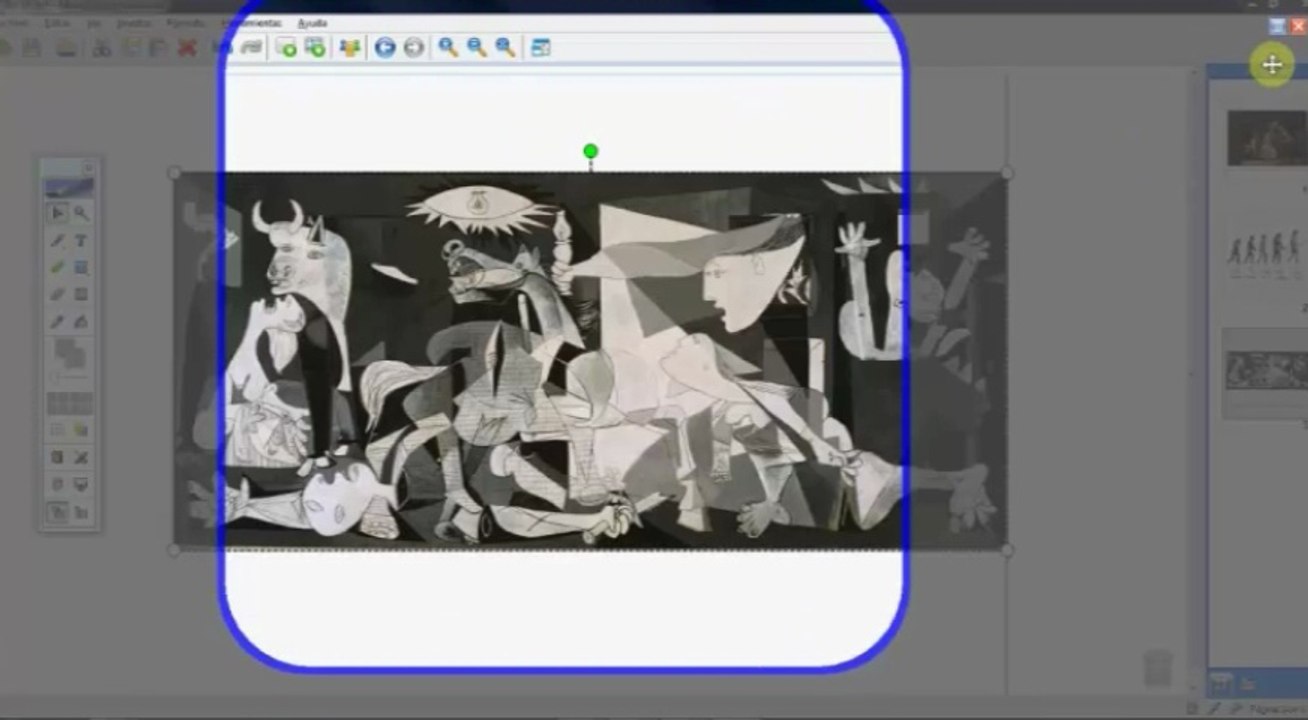Image resolution: width=1308 pixels, height=720 pixels.
Task: Click the first magnifier icon in top toolbar
Action: tap(448, 47)
